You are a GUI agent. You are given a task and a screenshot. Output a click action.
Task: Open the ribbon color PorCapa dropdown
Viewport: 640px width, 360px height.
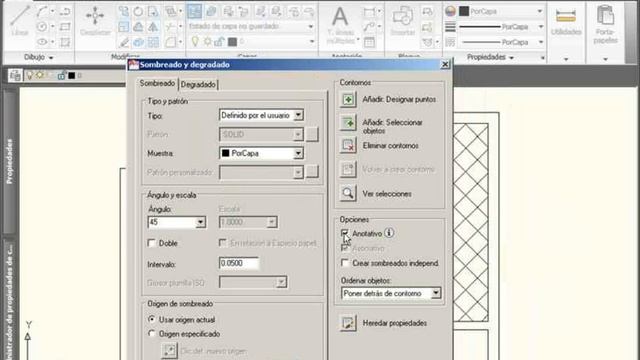[540, 11]
